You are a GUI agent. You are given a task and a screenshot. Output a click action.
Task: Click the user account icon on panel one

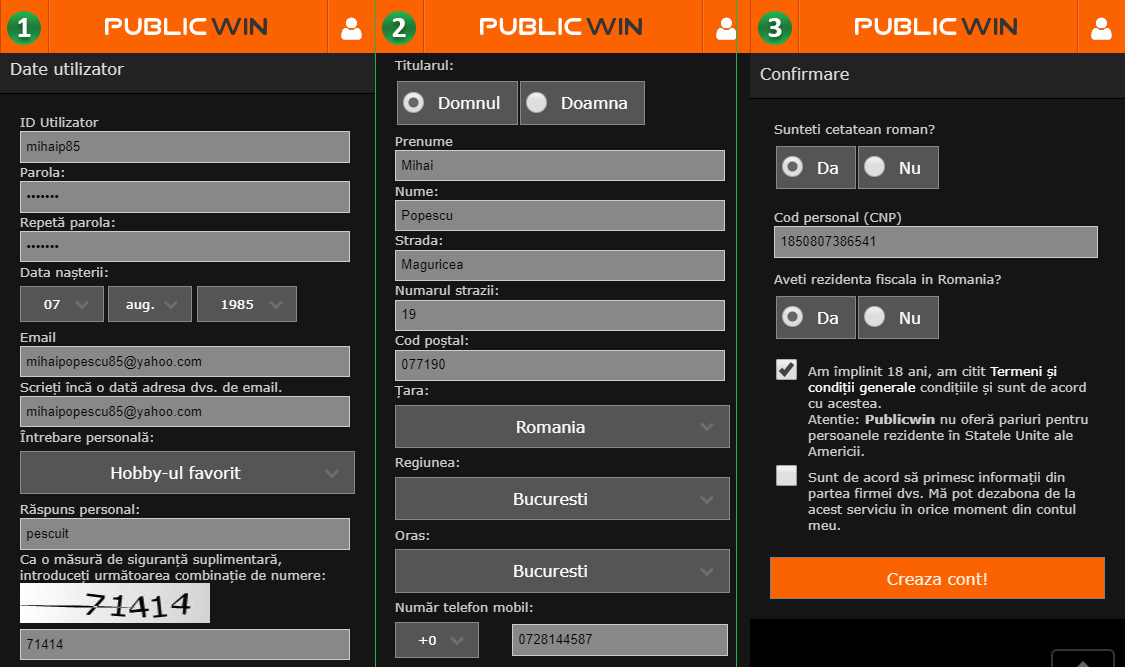[350, 27]
